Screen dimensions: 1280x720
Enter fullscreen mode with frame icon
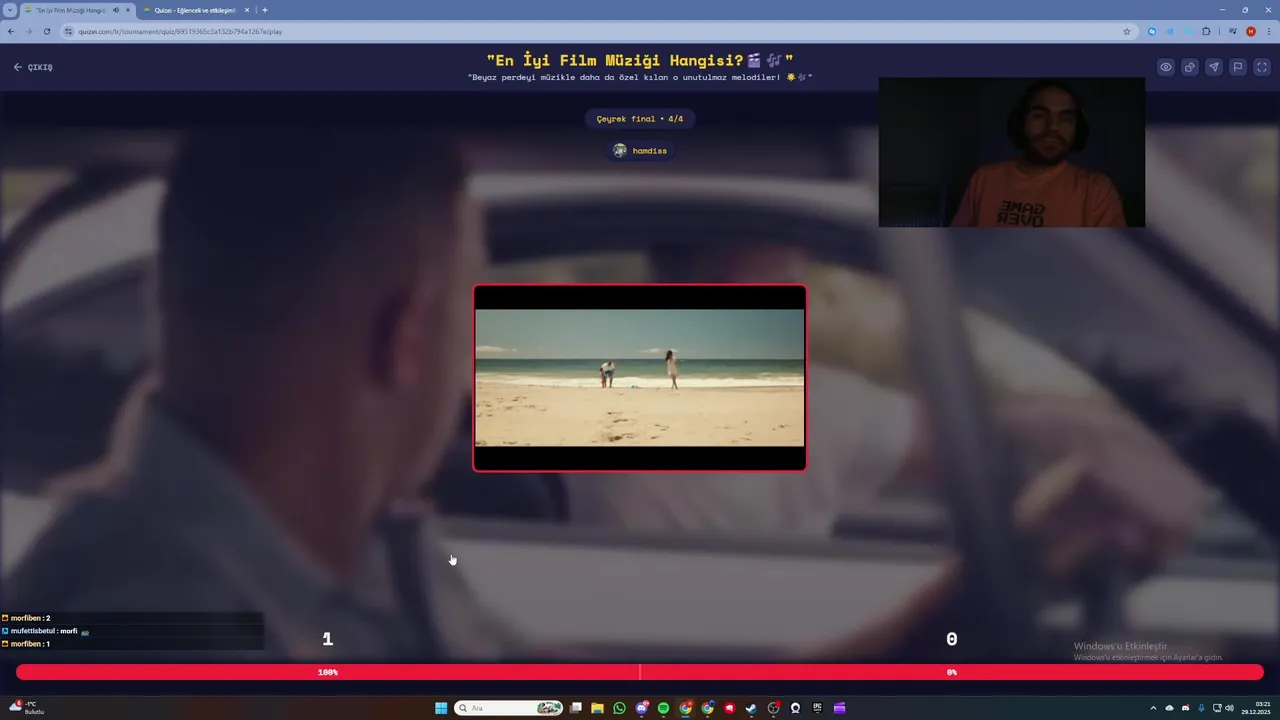(x=1262, y=67)
